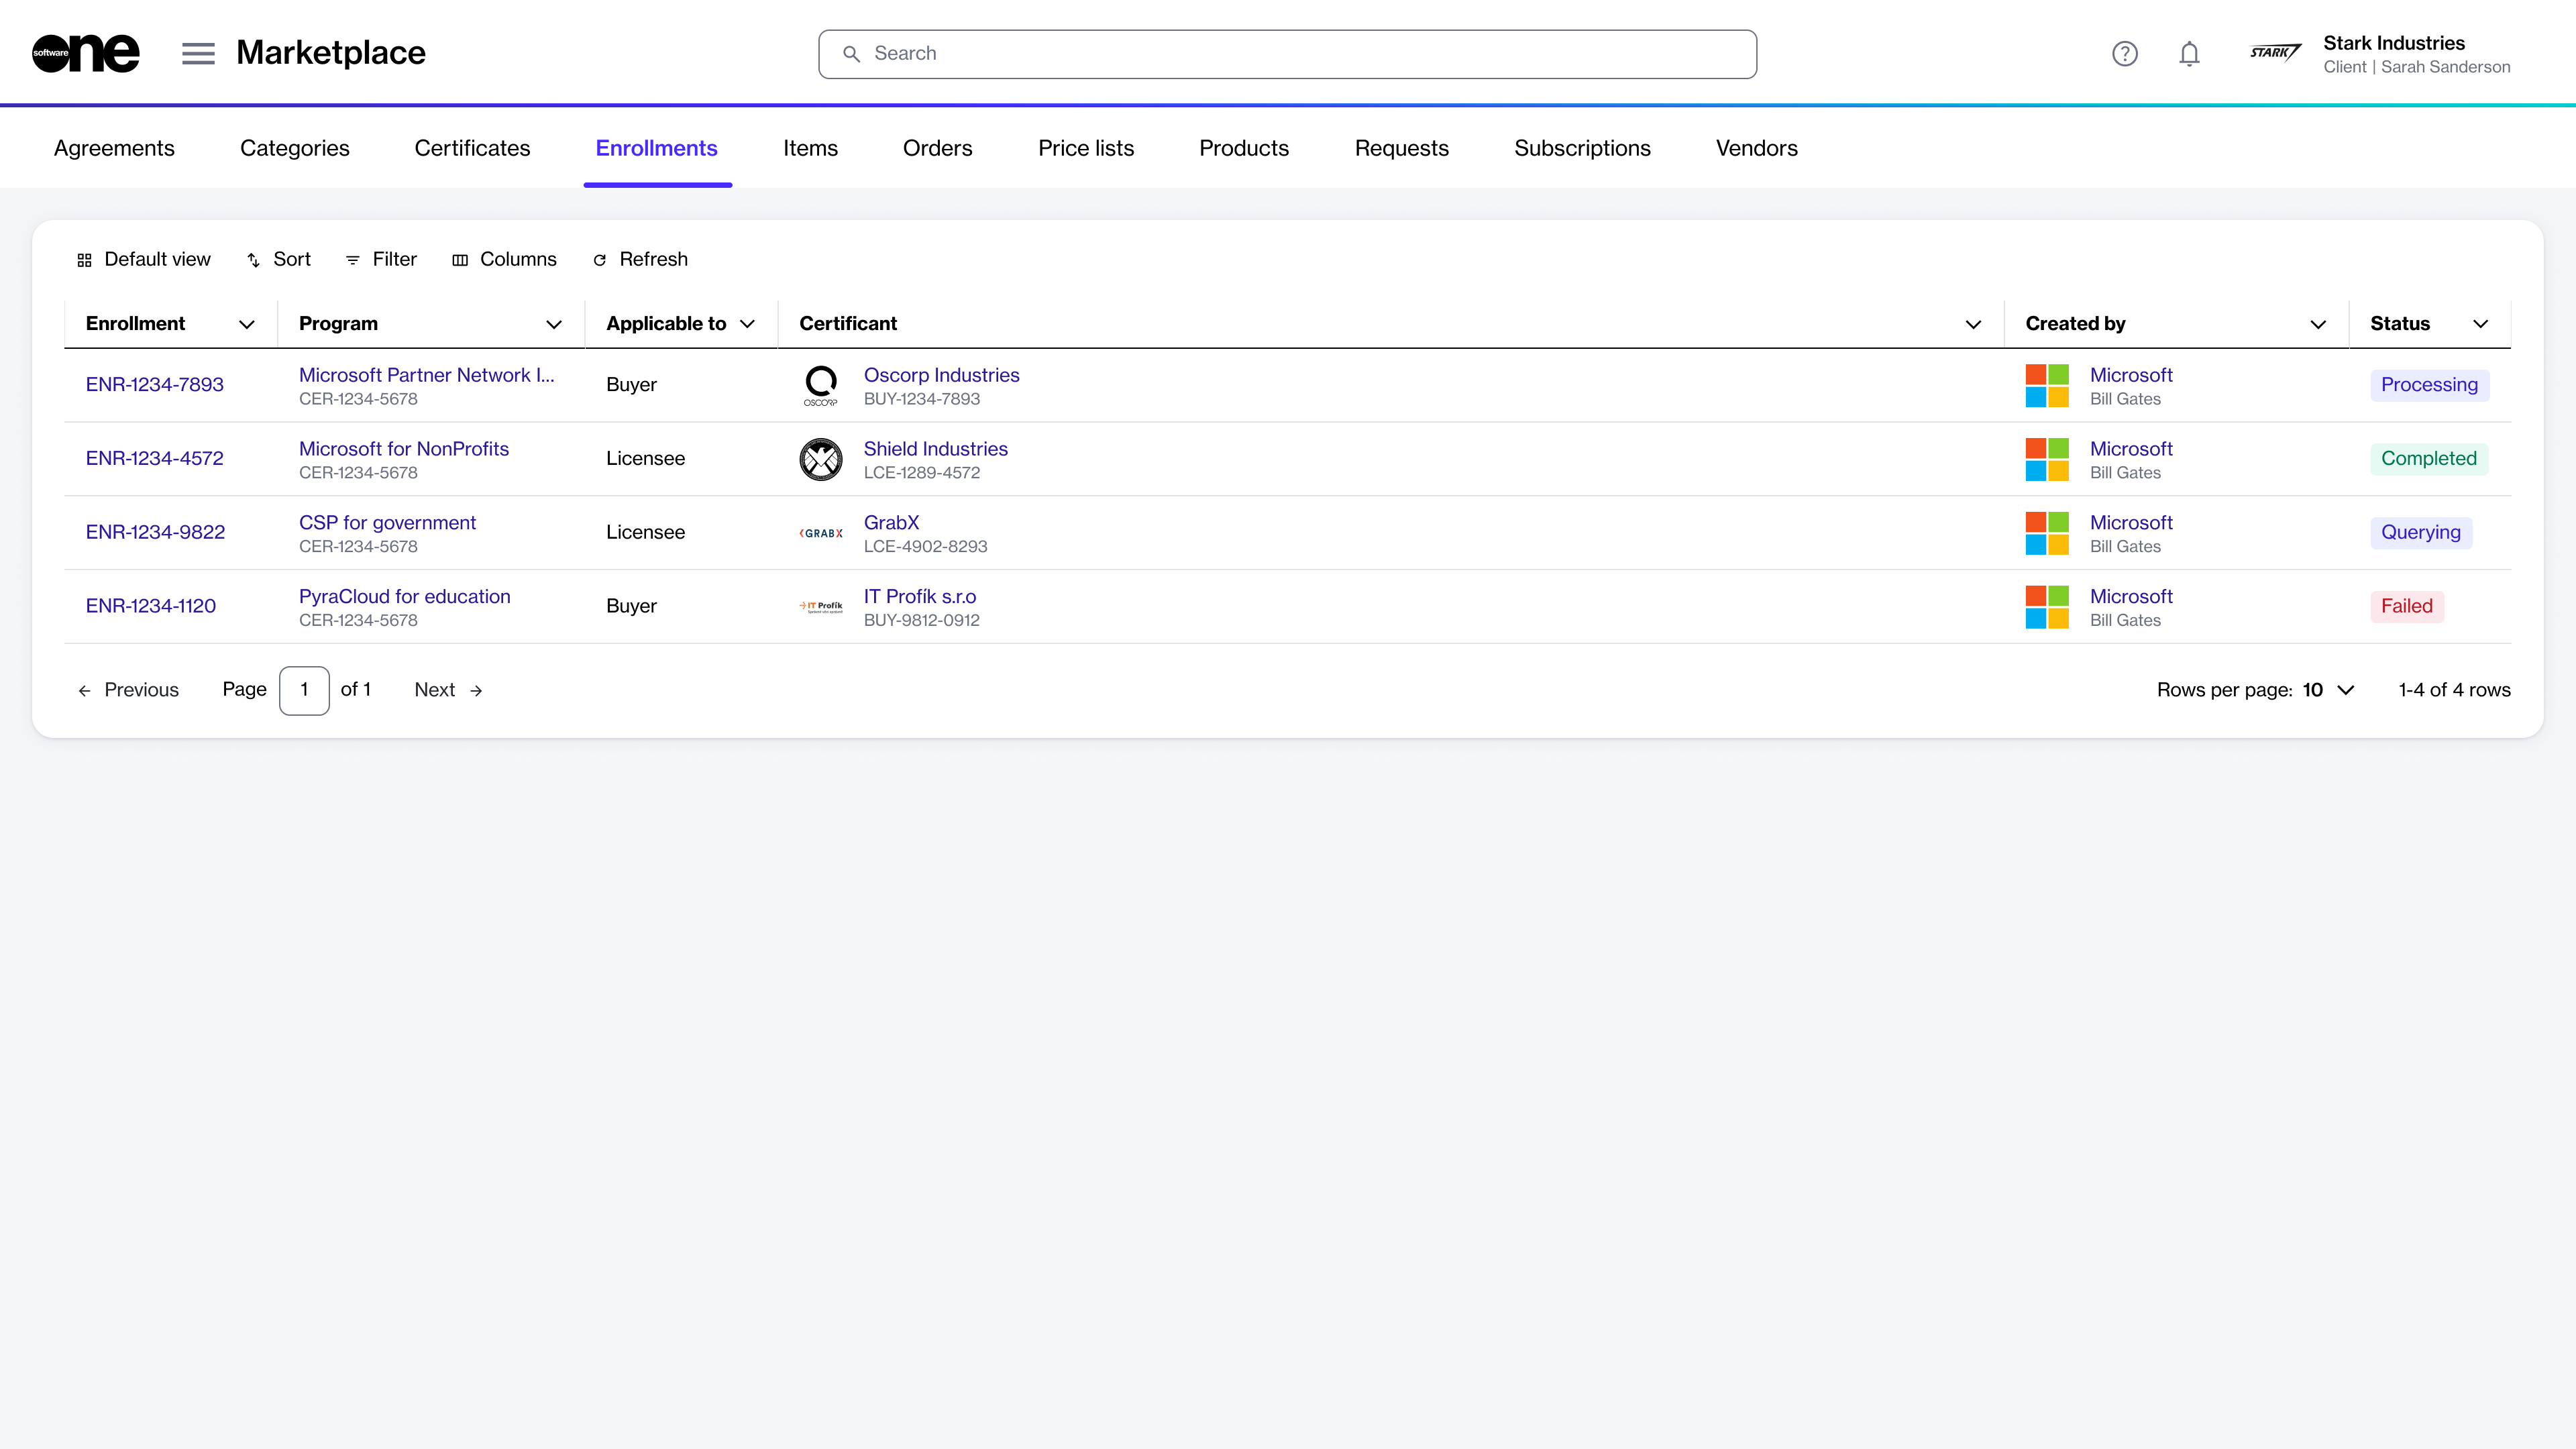Click the help question mark icon

[x=2124, y=54]
